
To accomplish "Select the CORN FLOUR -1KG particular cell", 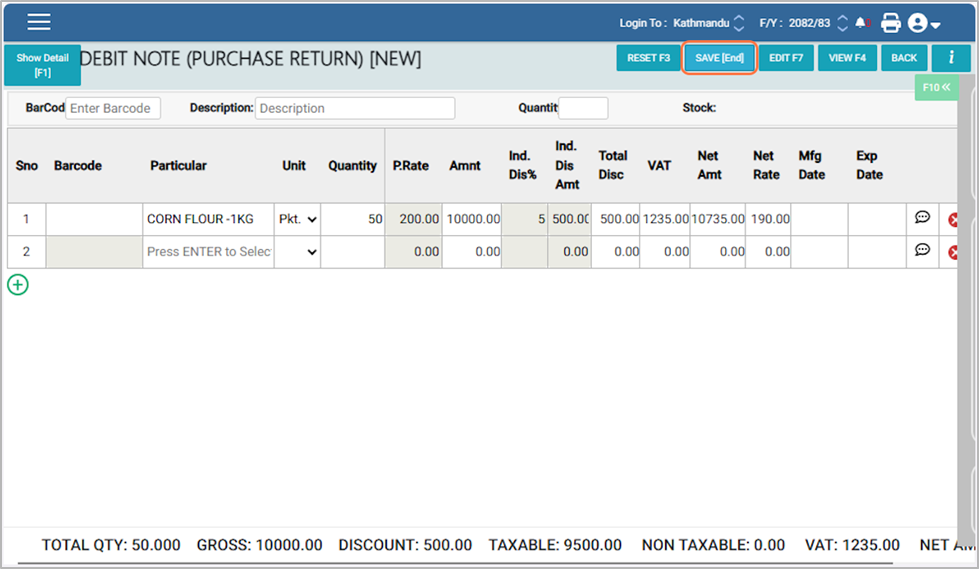I will coord(208,219).
